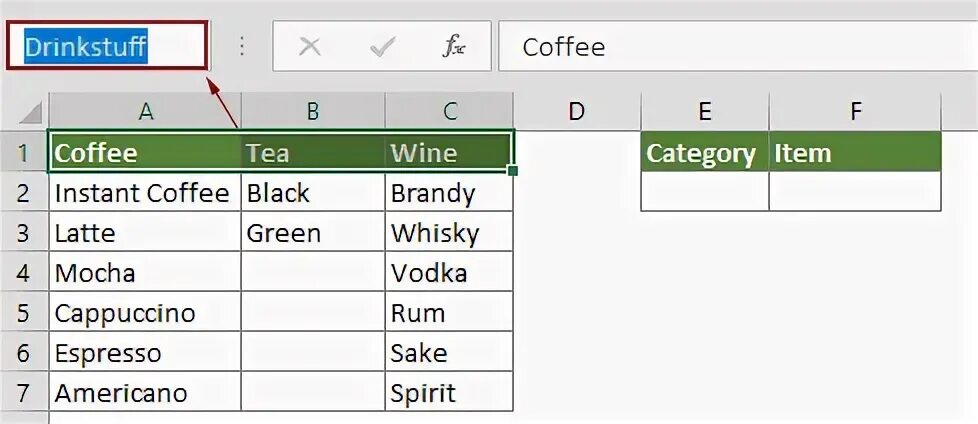
Task: Select column D header
Action: click(x=576, y=111)
